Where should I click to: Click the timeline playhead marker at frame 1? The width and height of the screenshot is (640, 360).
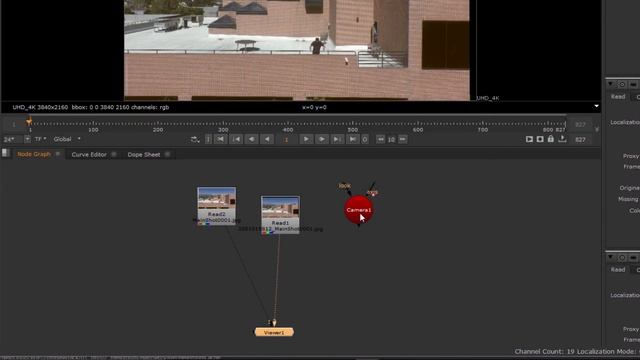(29, 121)
